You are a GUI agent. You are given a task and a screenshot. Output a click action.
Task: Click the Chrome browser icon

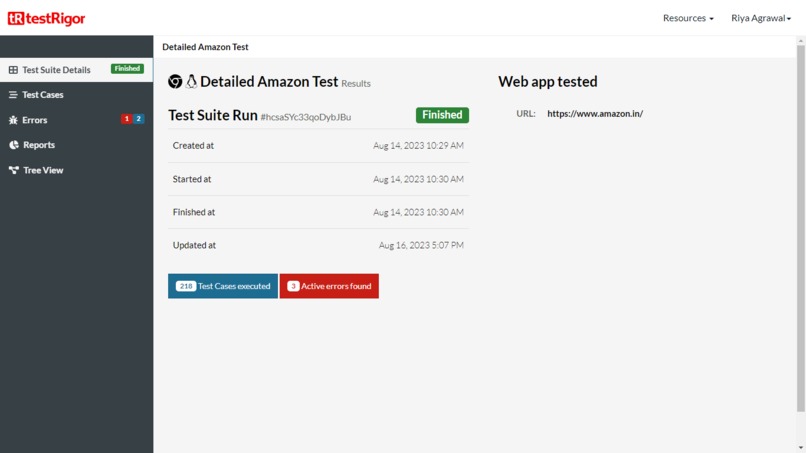pyautogui.click(x=175, y=81)
